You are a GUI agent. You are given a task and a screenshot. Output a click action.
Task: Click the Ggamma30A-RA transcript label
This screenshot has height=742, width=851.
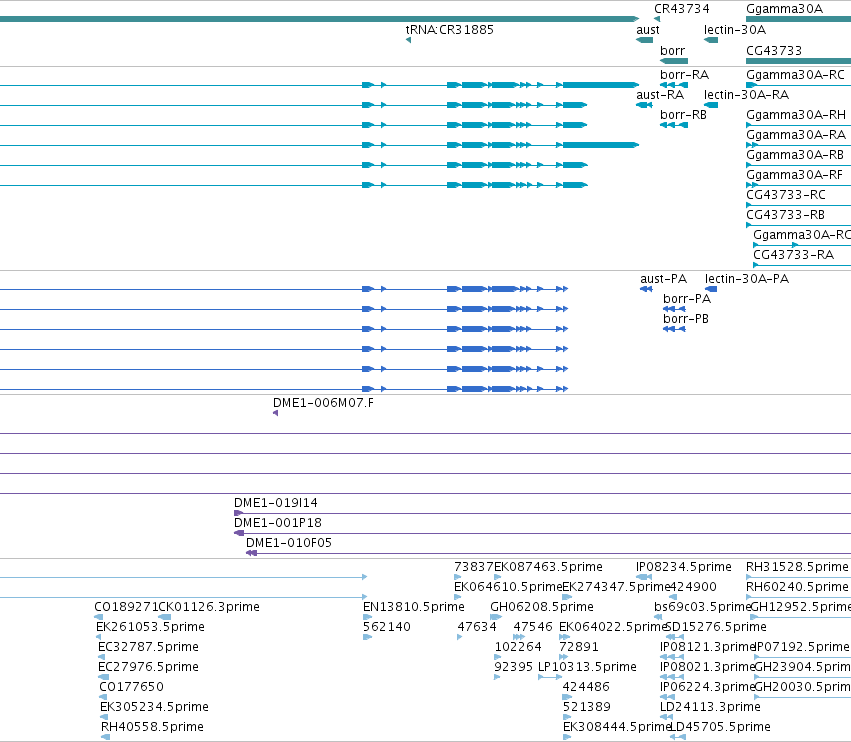coord(796,135)
